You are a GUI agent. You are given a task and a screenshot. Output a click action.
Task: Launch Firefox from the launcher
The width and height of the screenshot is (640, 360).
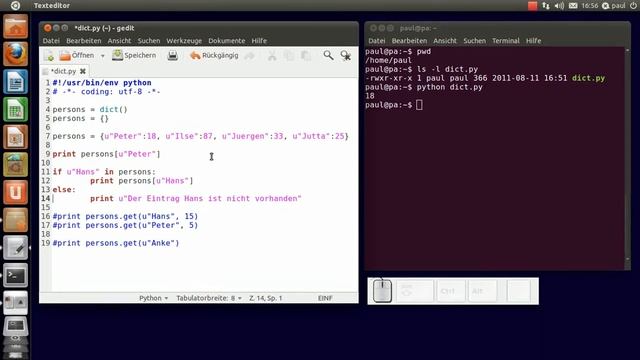[x=16, y=54]
